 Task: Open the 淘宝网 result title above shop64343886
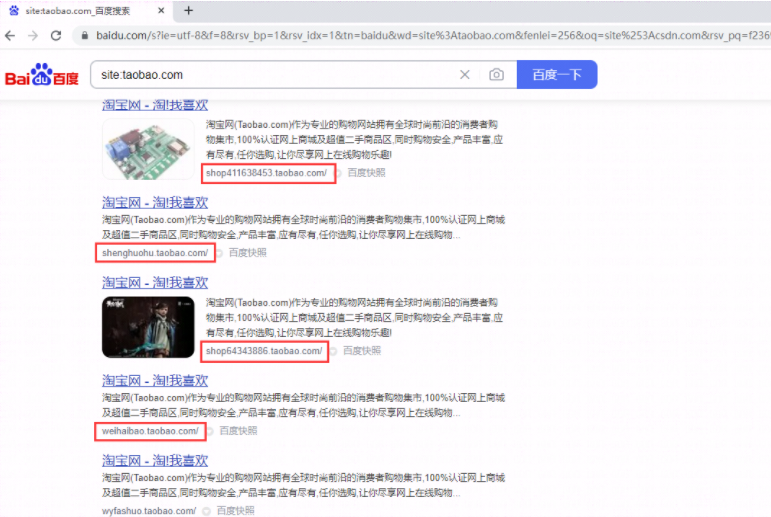(155, 282)
